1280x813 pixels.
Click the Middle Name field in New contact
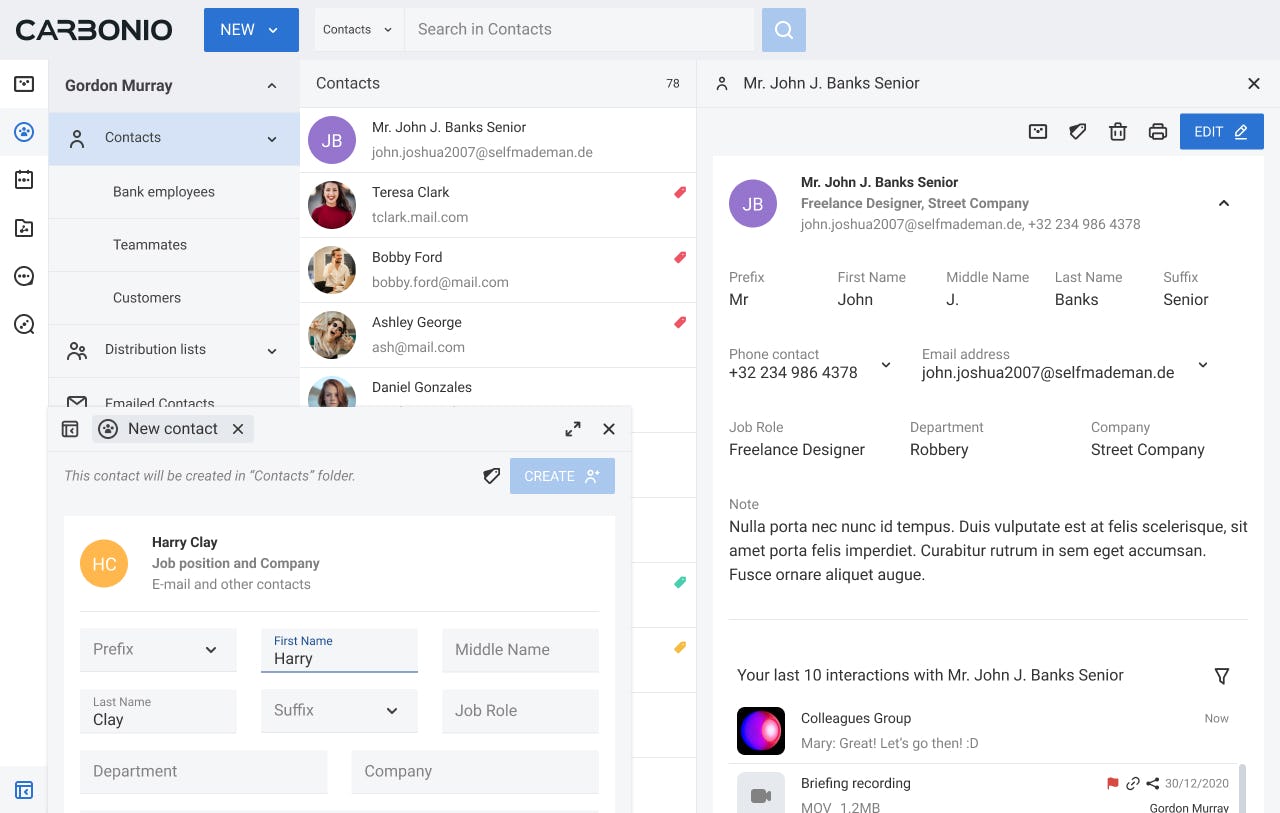[x=520, y=649]
